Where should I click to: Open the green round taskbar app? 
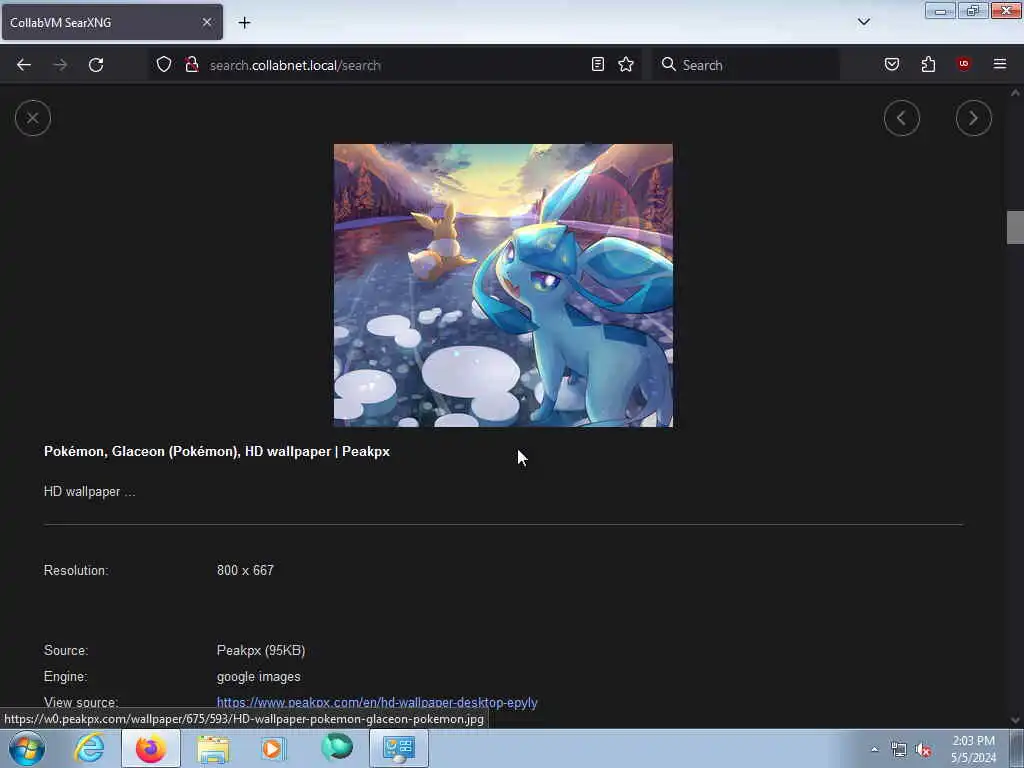[337, 748]
